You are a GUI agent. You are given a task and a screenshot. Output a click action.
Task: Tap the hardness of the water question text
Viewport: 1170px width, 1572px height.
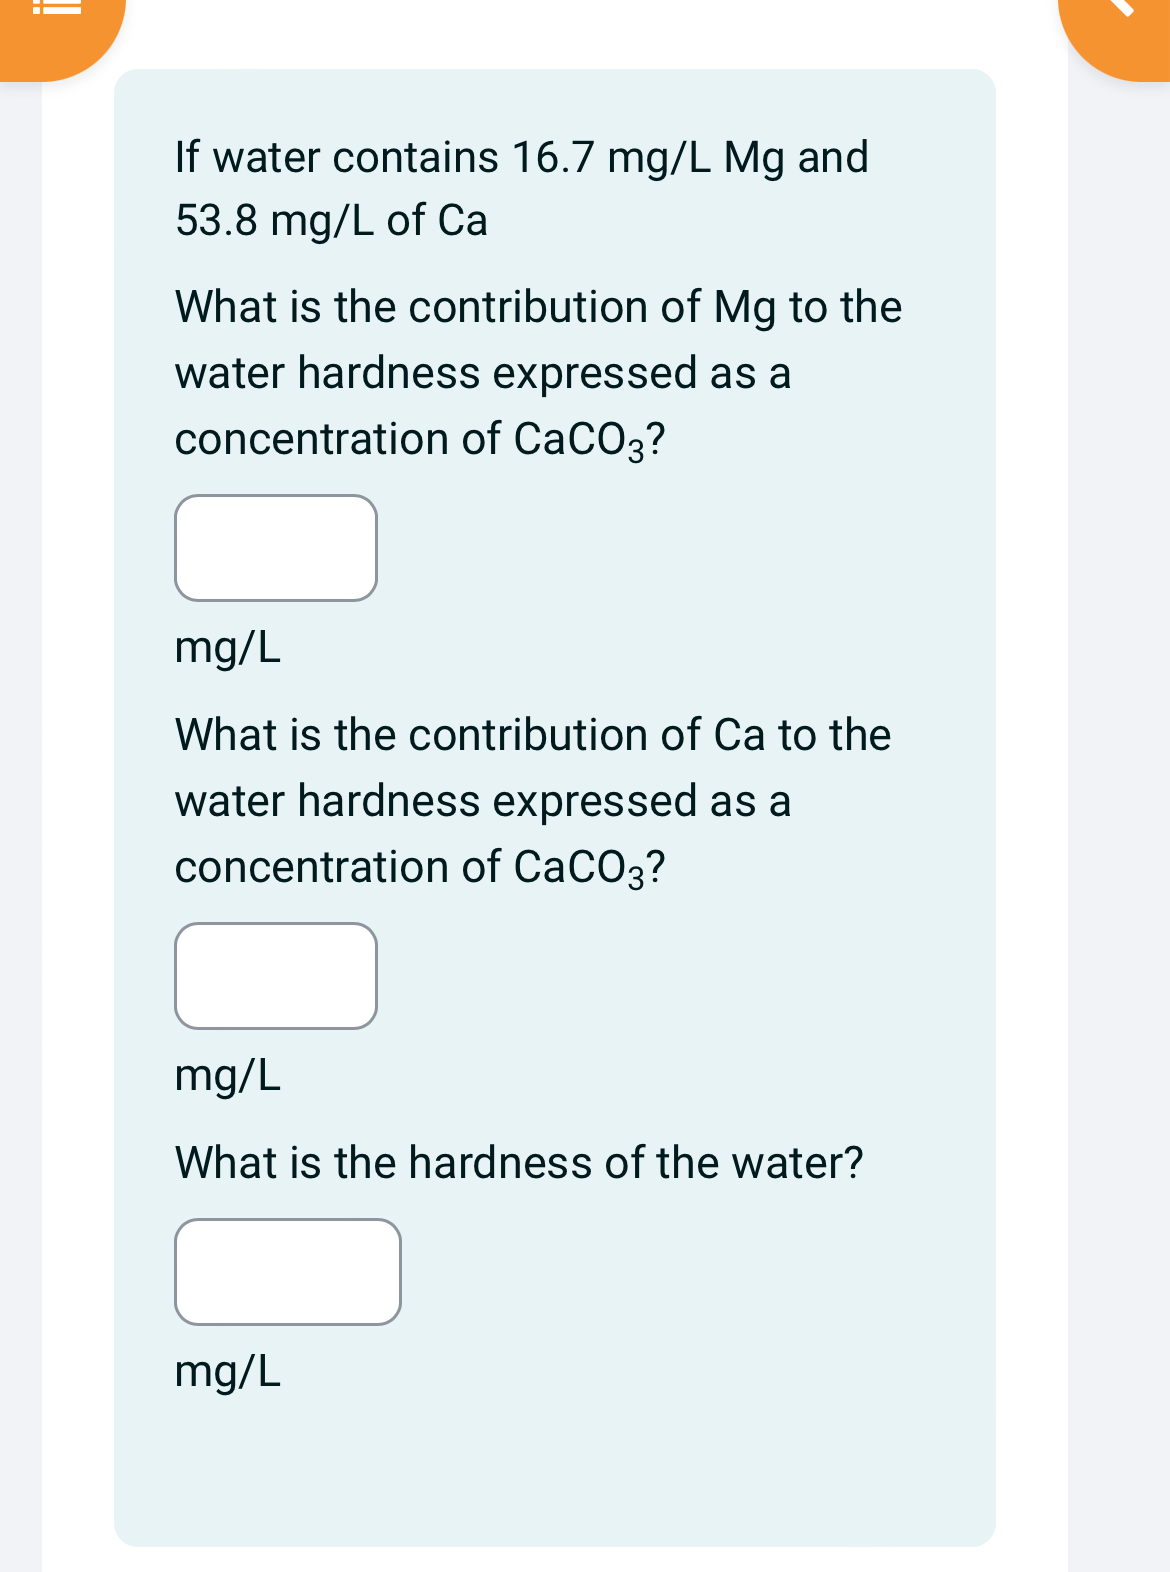pyautogui.click(x=518, y=1161)
